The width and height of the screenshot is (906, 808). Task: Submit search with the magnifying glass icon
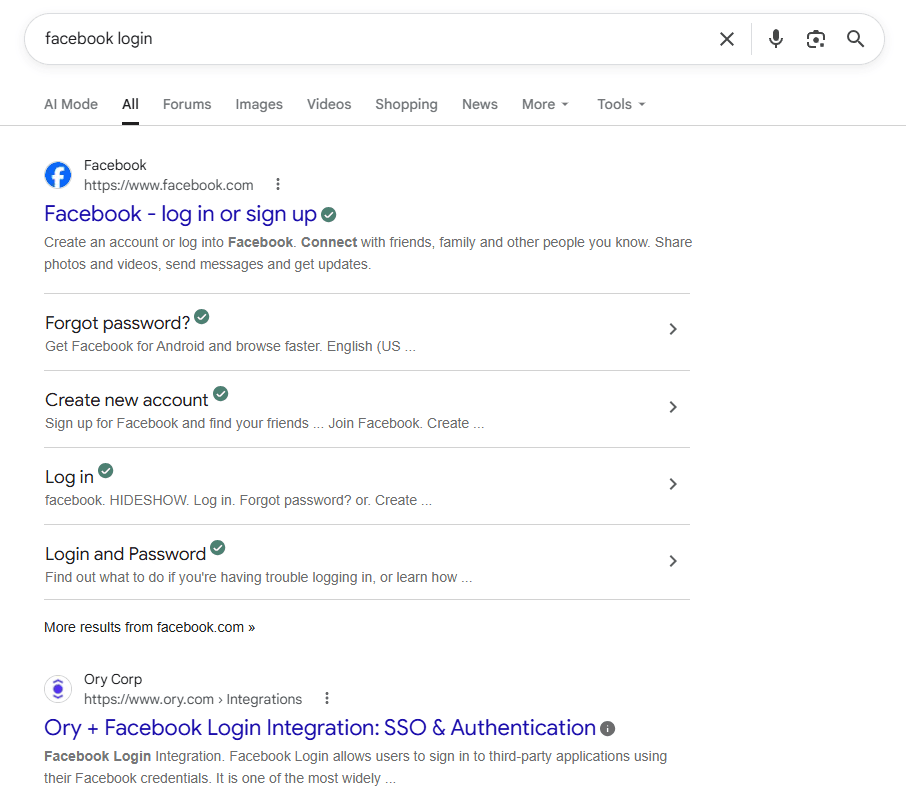click(855, 39)
